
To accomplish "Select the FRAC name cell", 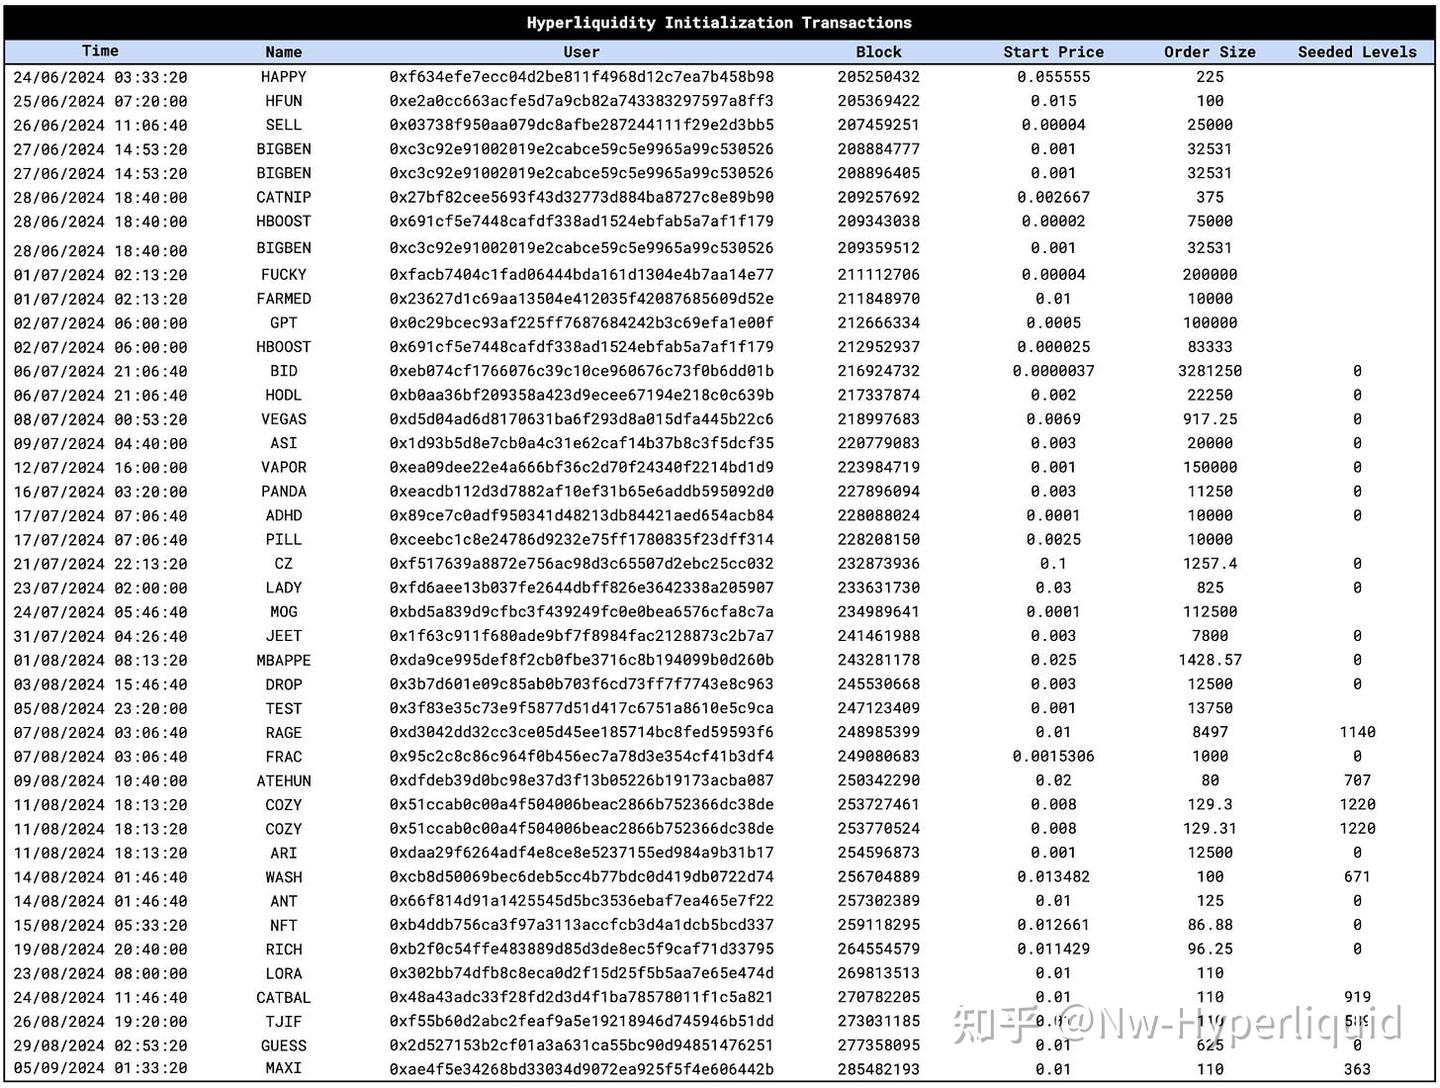I will click(x=284, y=757).
